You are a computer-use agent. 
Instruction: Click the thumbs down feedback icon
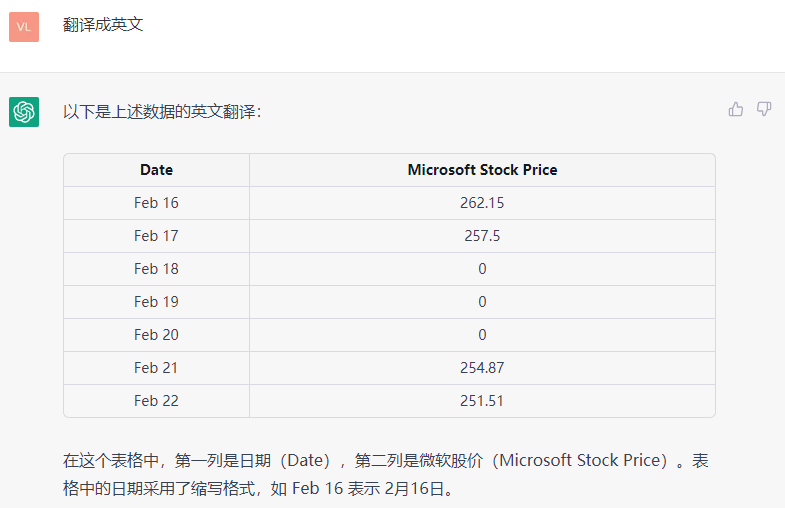(x=764, y=109)
